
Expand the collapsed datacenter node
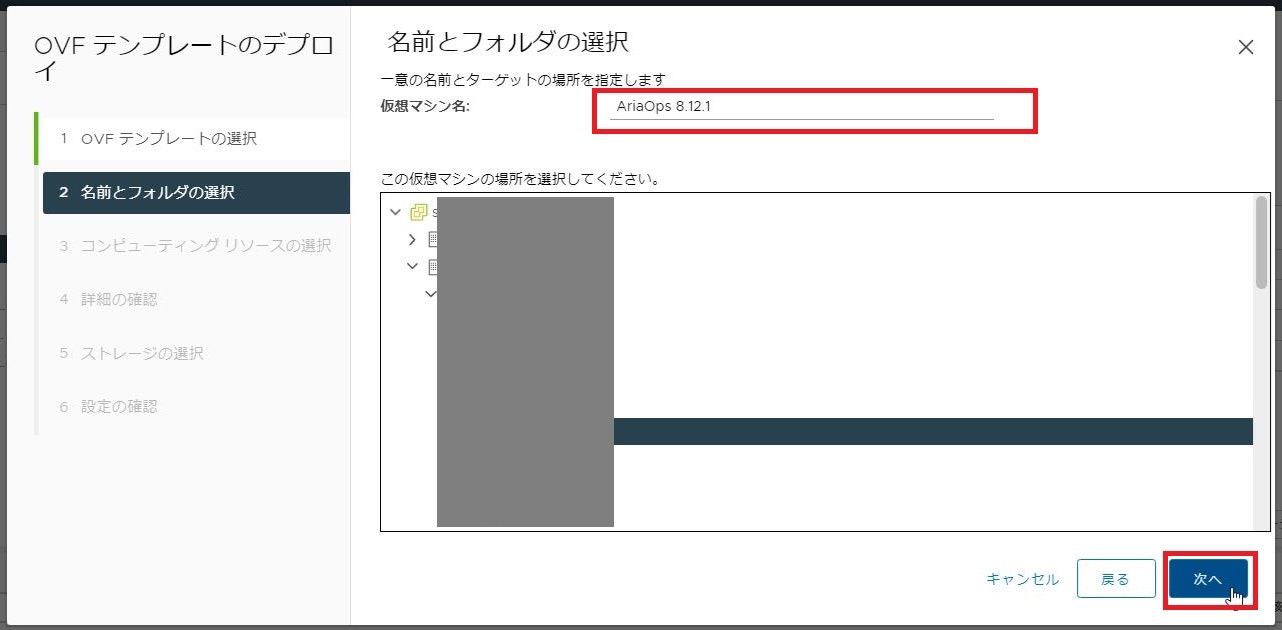pyautogui.click(x=412, y=239)
